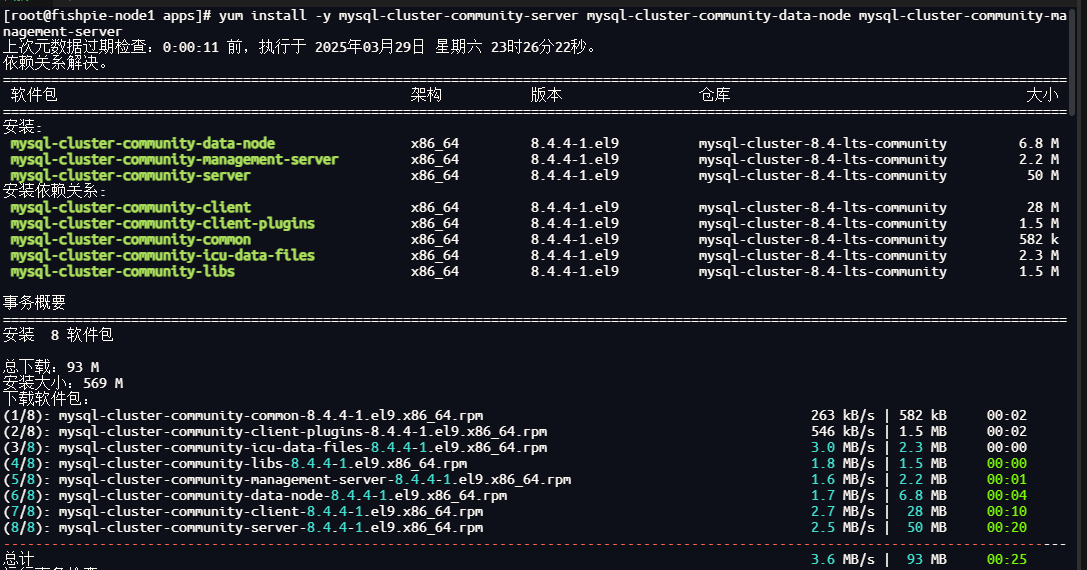Click the '安装:' section label
1087x570 pixels.
coord(23,127)
